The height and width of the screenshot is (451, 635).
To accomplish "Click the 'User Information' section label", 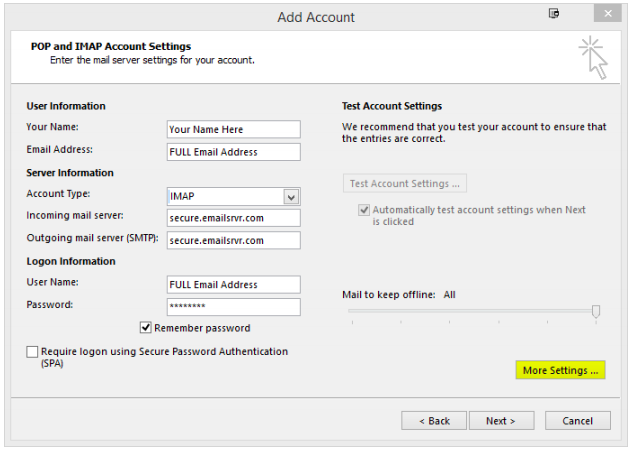I will click(66, 106).
